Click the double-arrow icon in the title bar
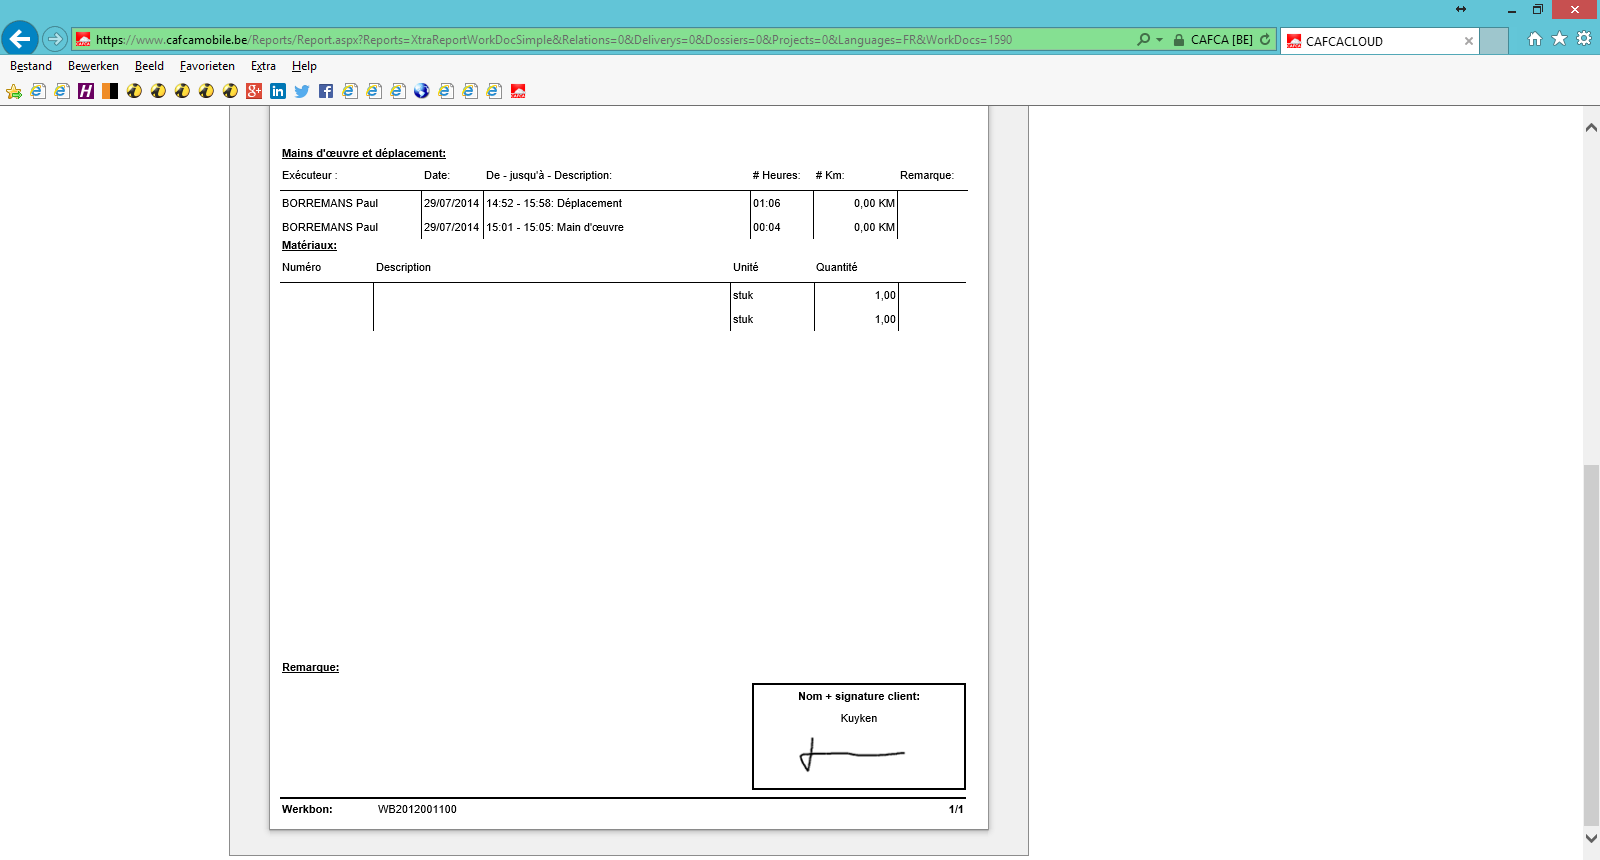 click(1461, 9)
